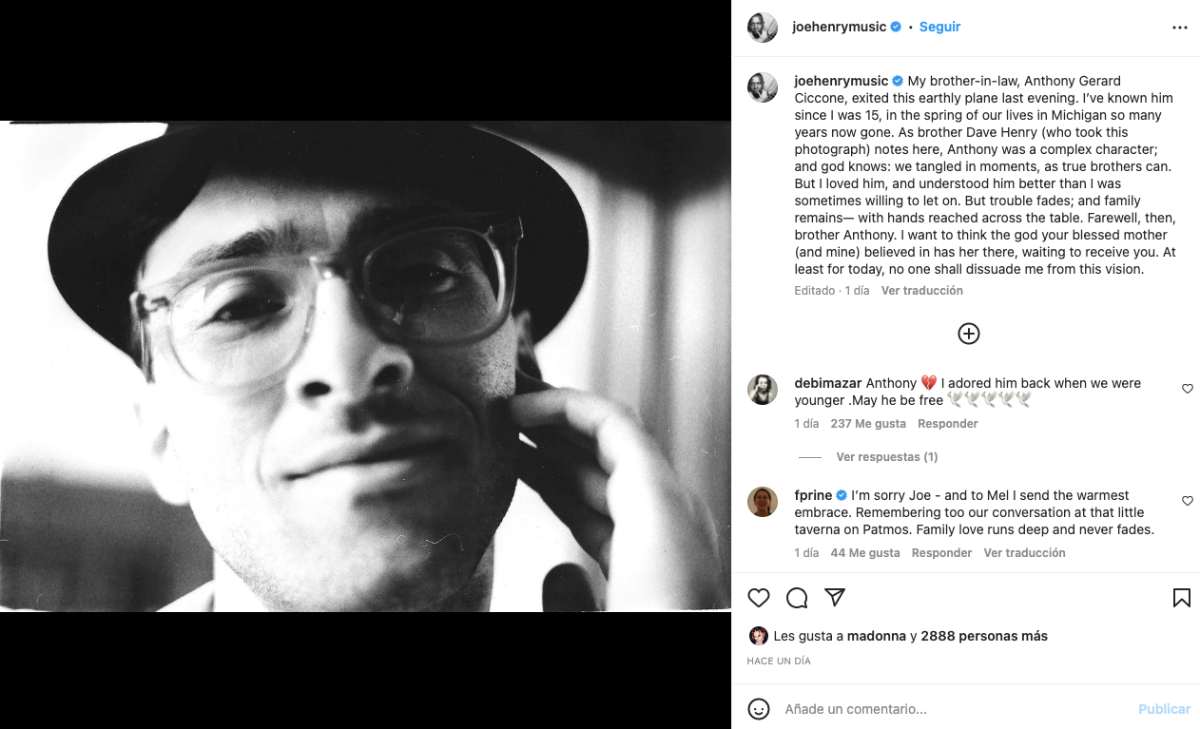This screenshot has height=729, width=1200.
Task: Open debimazar's profile picture
Action: pos(762,390)
